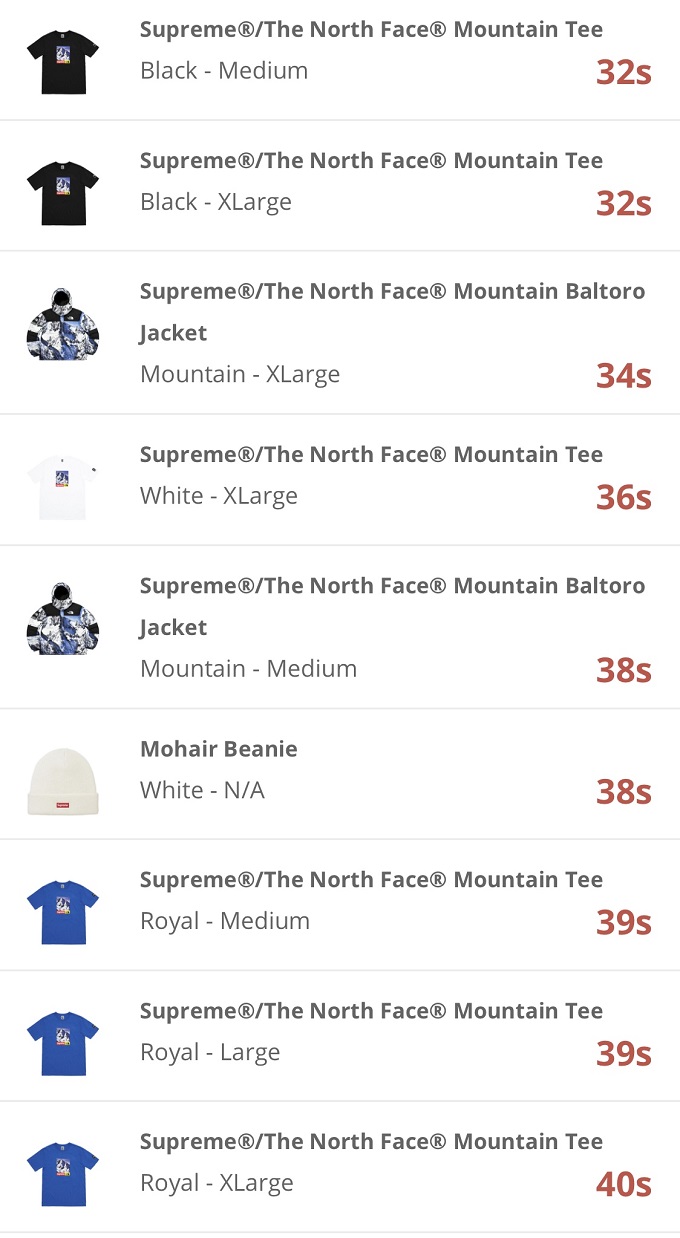Click the 40s sellout time
680x1238 pixels.
[623, 1185]
